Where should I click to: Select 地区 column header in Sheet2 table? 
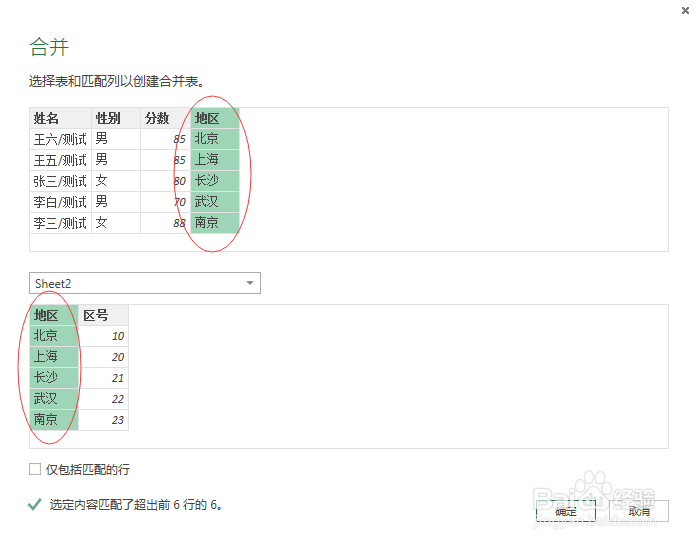54,315
